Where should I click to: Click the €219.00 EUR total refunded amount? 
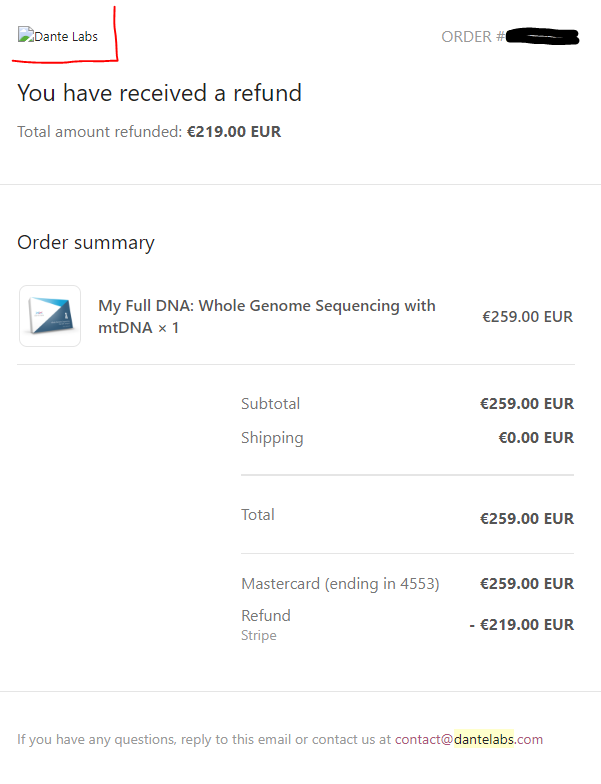pos(234,132)
